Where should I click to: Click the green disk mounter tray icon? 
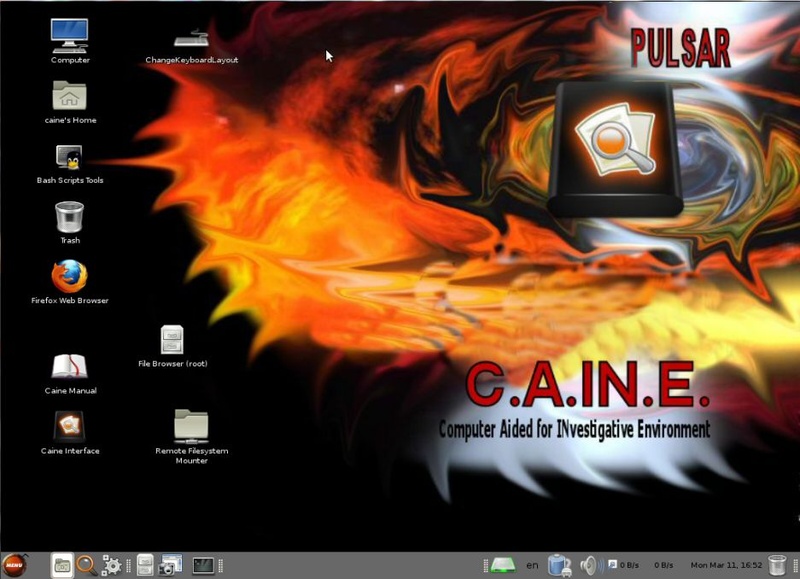503,565
